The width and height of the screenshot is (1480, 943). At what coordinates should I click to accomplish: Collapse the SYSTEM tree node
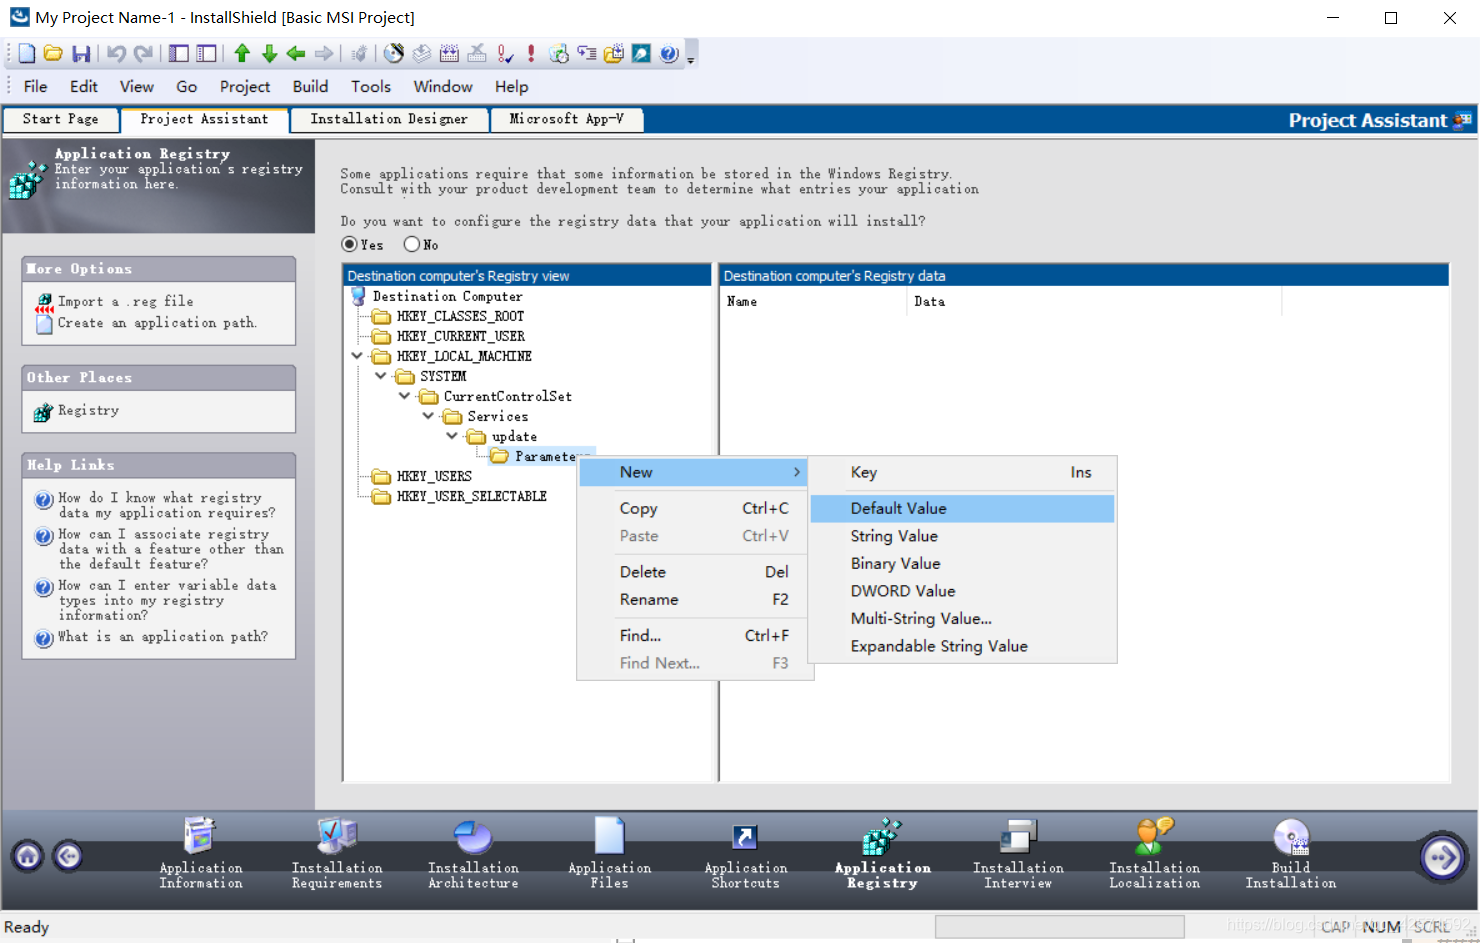[x=381, y=375]
